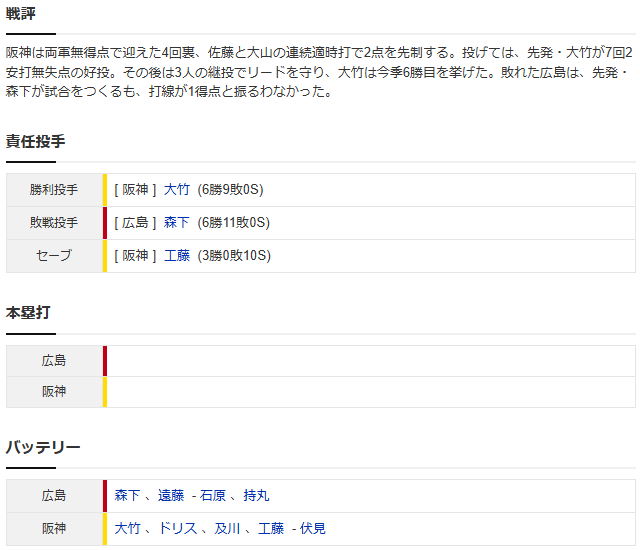The image size is (640, 550).
Task: Select the セーブ row label
Action: pos(54,256)
